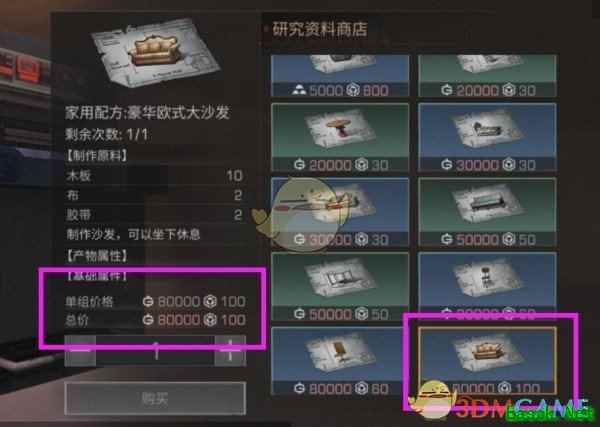Click the 研究资料商店 shop header
600x427 pixels.
click(320, 29)
